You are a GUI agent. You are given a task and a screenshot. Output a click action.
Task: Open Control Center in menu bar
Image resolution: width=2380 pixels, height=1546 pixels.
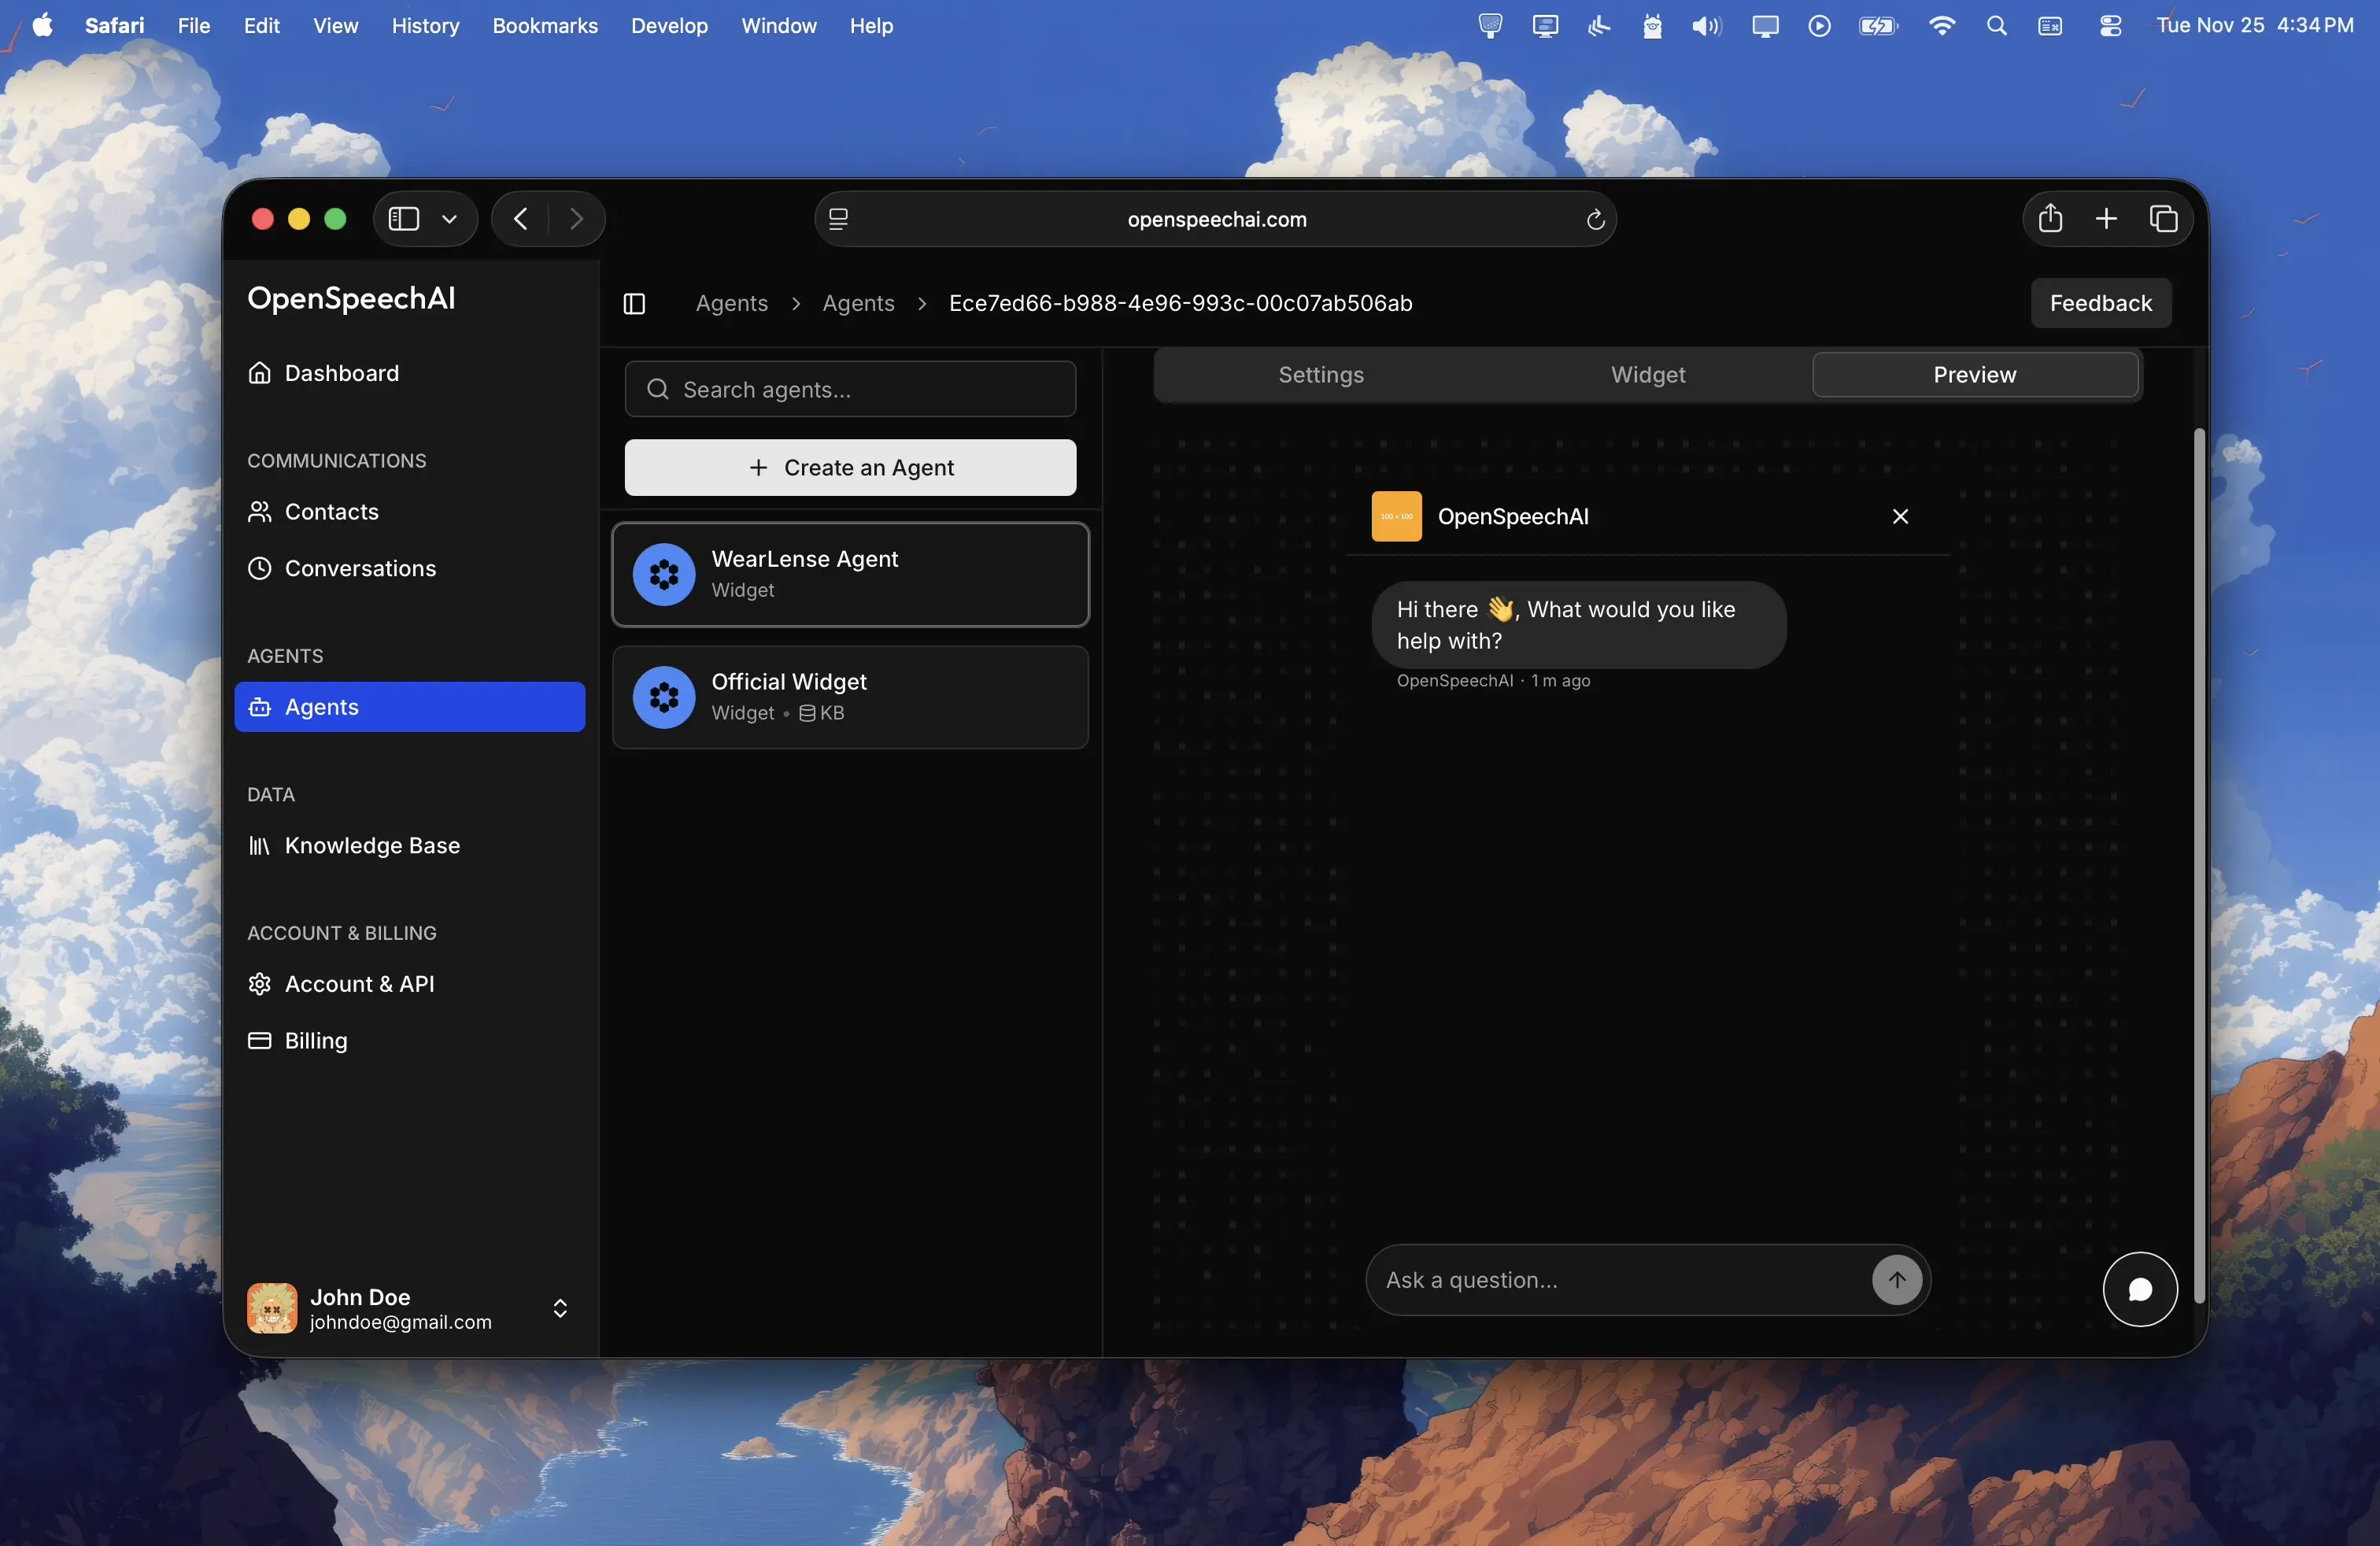(x=2110, y=26)
